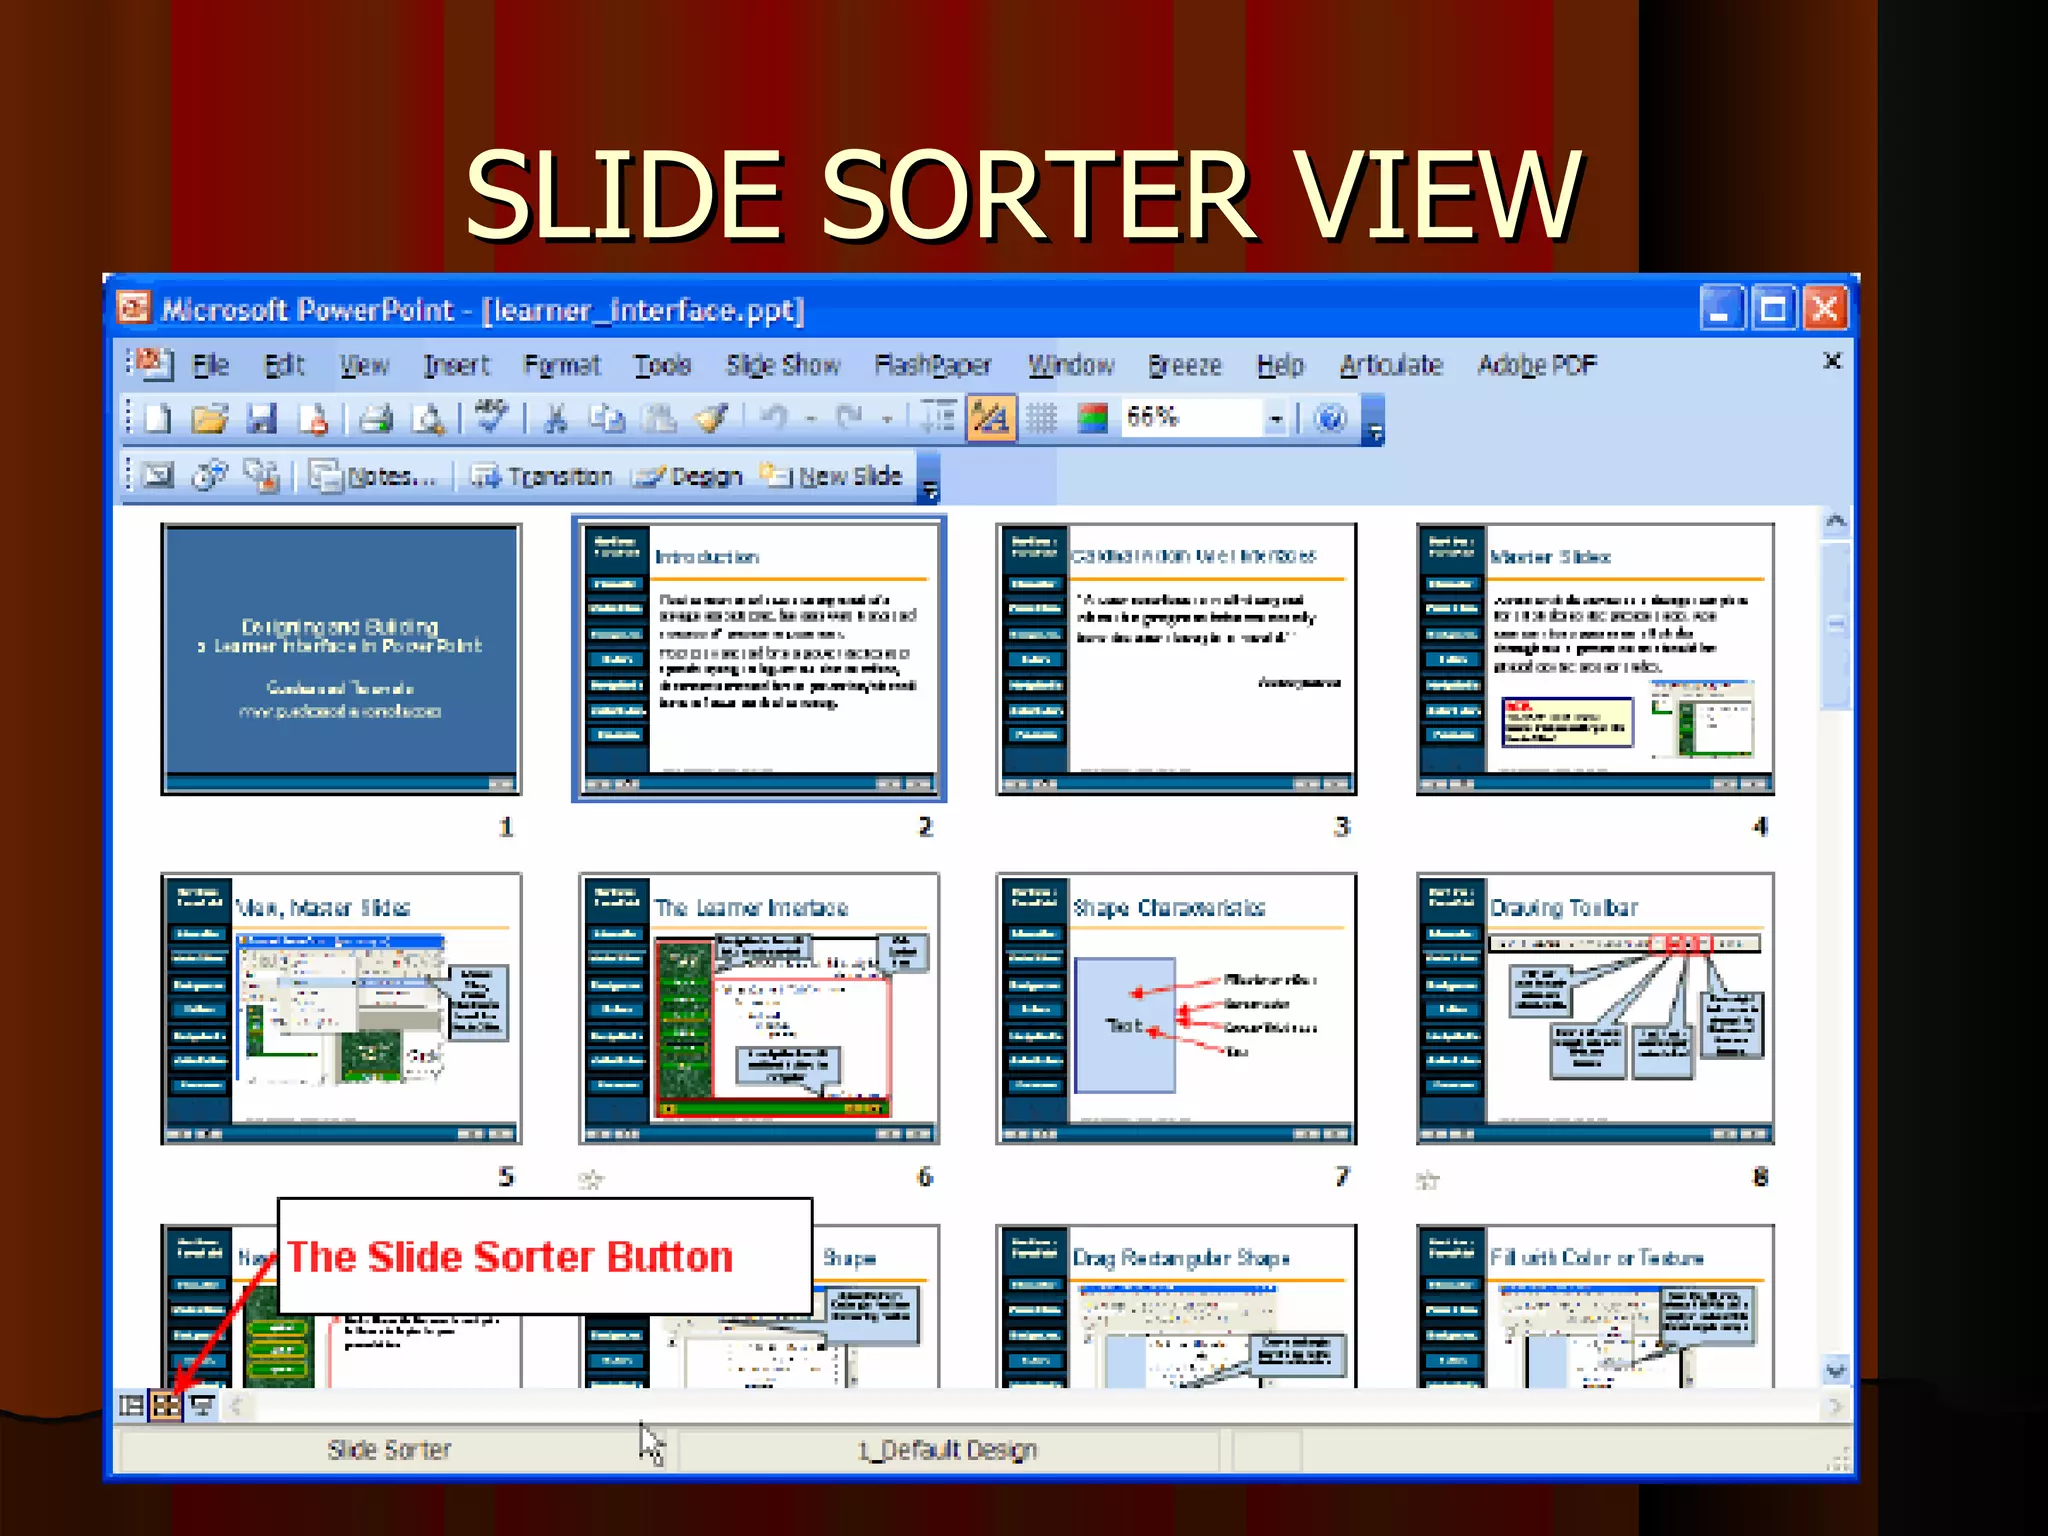Screen dimensions: 2048x1536
Task: Click the Expand All icon
Action: [938, 418]
